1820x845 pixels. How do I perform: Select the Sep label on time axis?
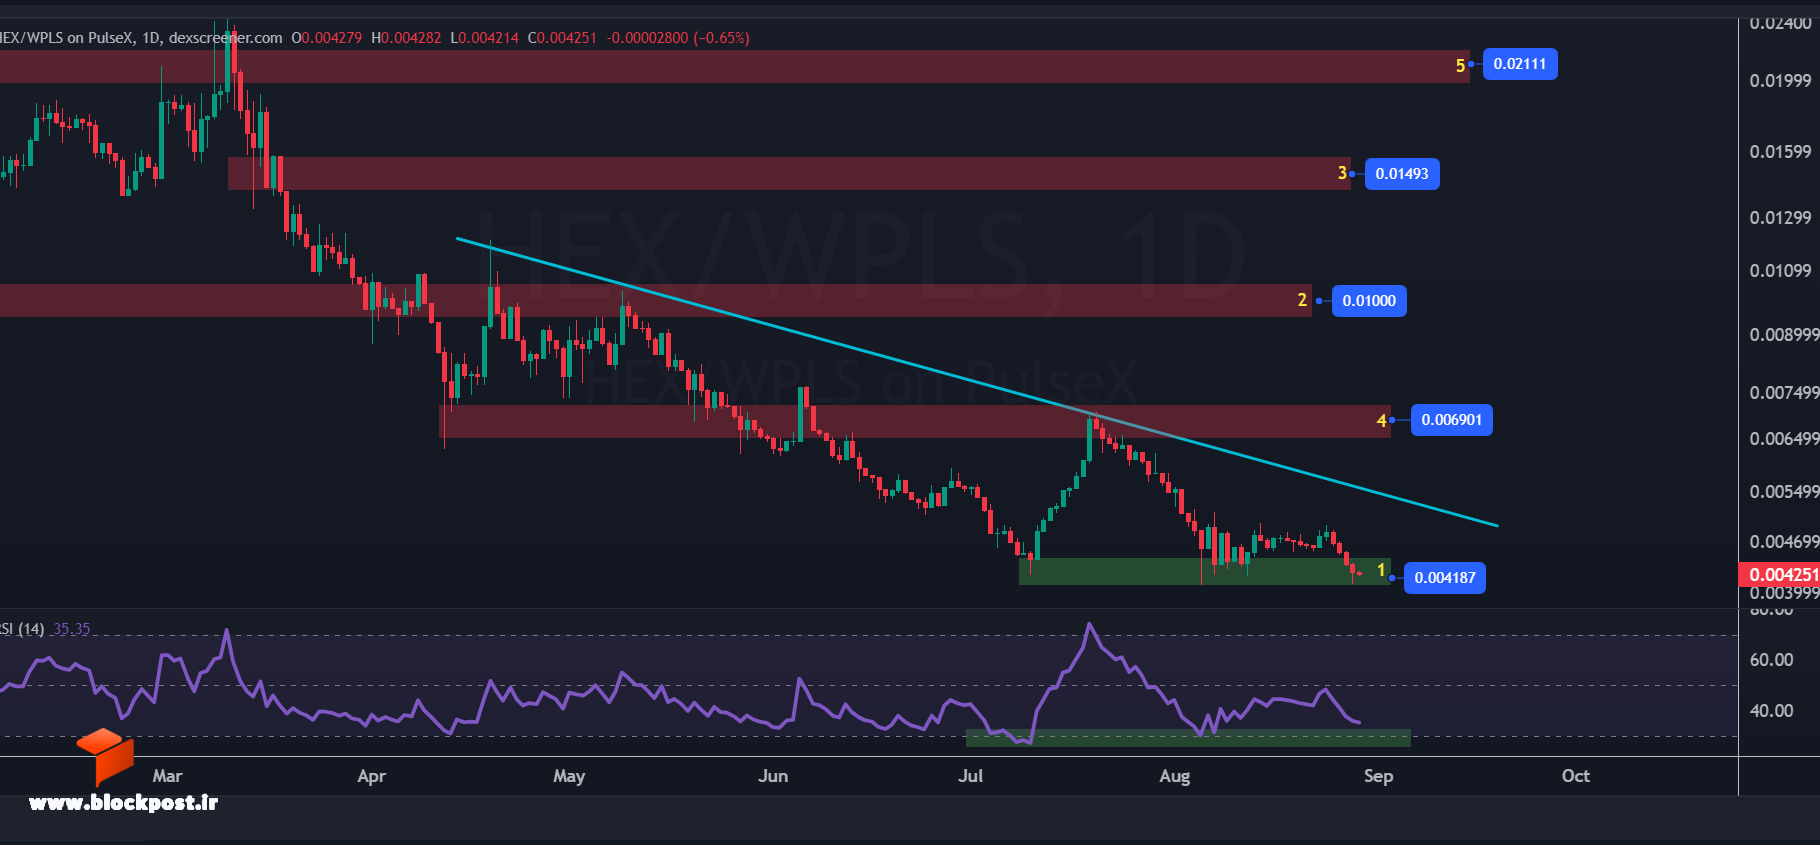click(1378, 776)
